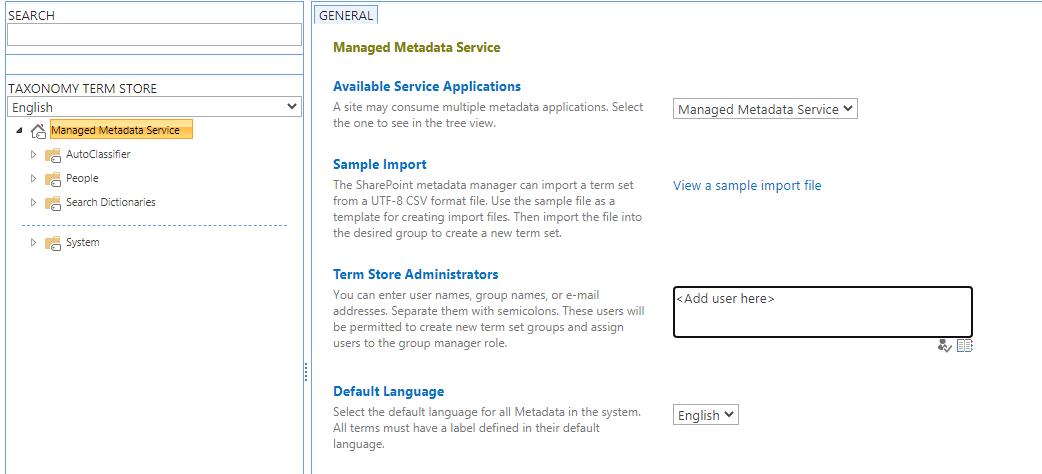
Task: Click the Term Store Administrators user field
Action: (822, 312)
